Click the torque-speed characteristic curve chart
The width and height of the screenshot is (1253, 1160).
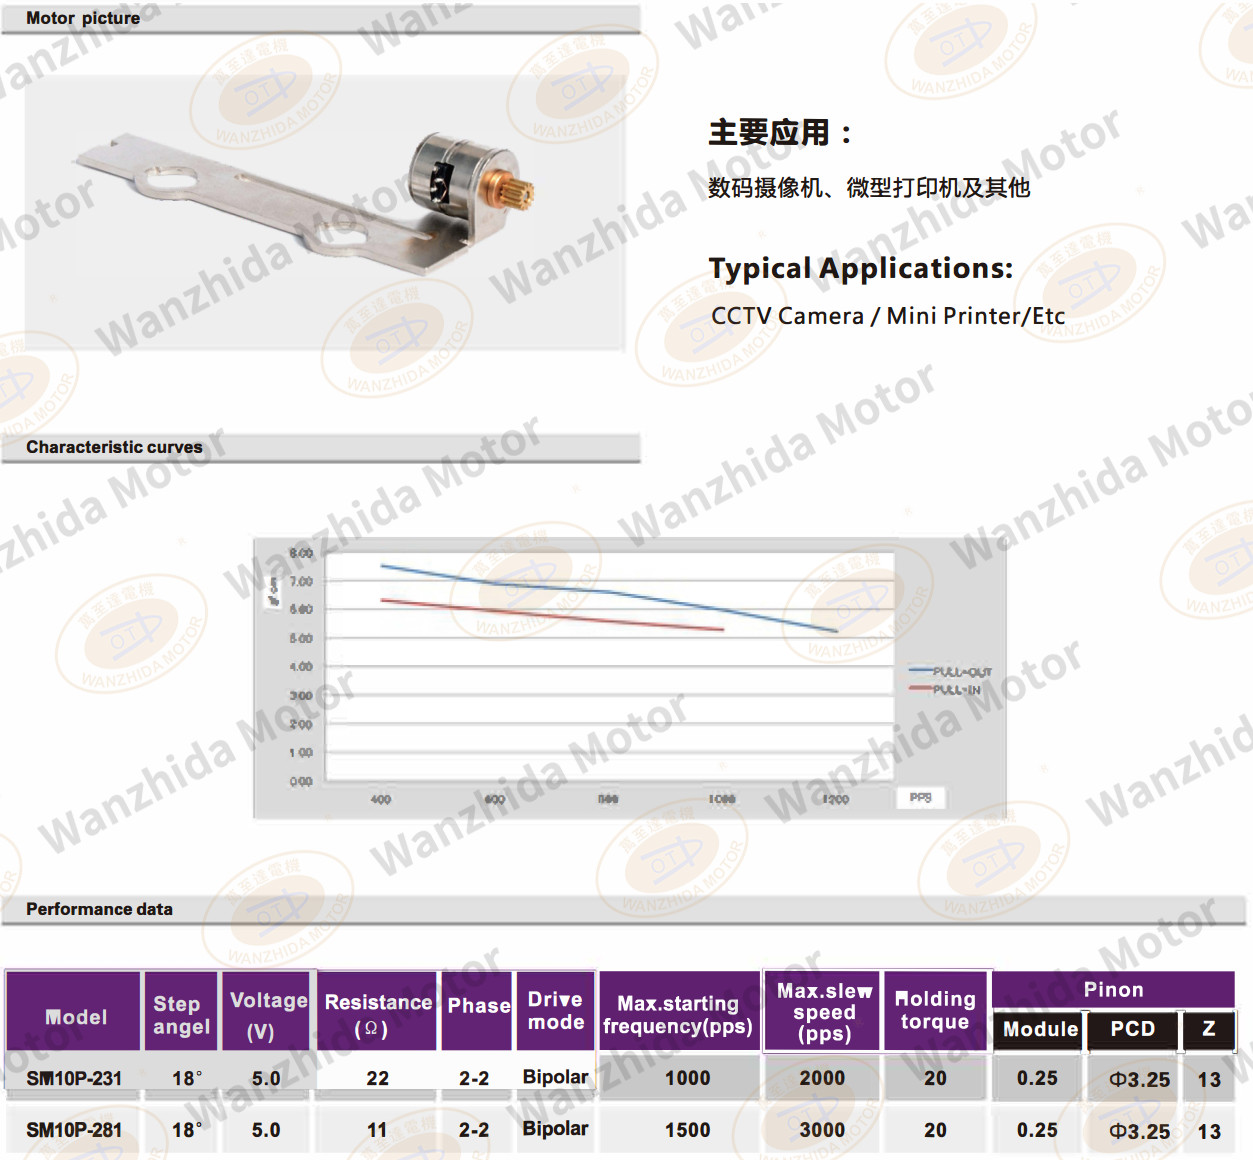[629, 678]
